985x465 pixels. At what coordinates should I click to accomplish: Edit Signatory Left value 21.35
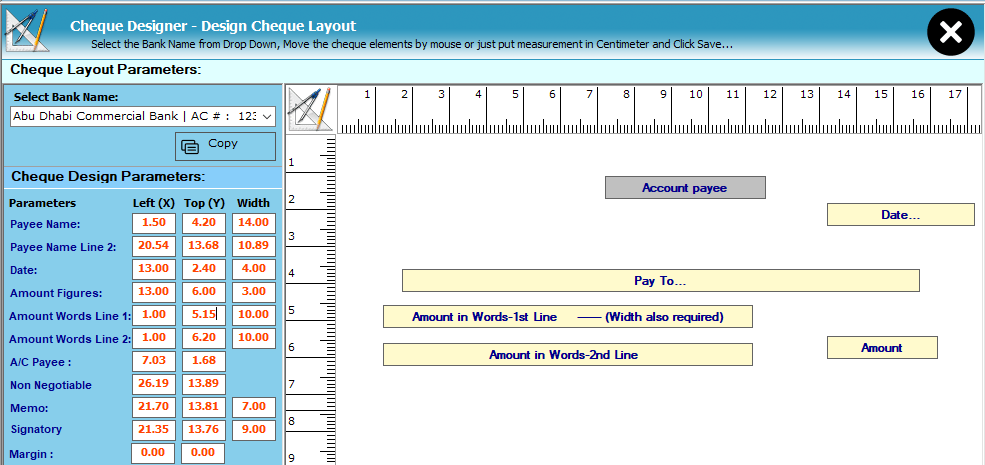click(x=154, y=430)
